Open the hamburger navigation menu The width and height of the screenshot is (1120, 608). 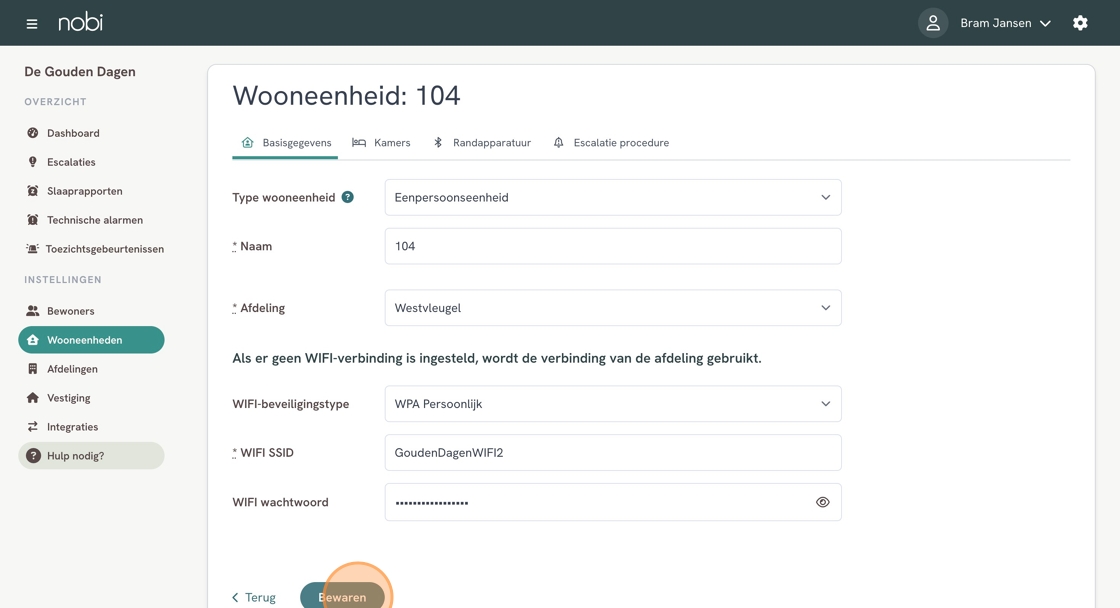32,23
